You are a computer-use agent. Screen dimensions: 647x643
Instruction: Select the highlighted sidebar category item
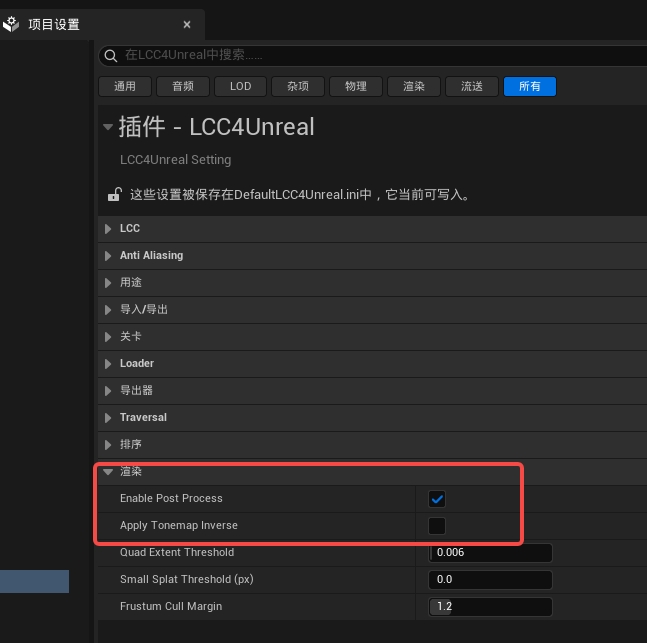point(34,582)
